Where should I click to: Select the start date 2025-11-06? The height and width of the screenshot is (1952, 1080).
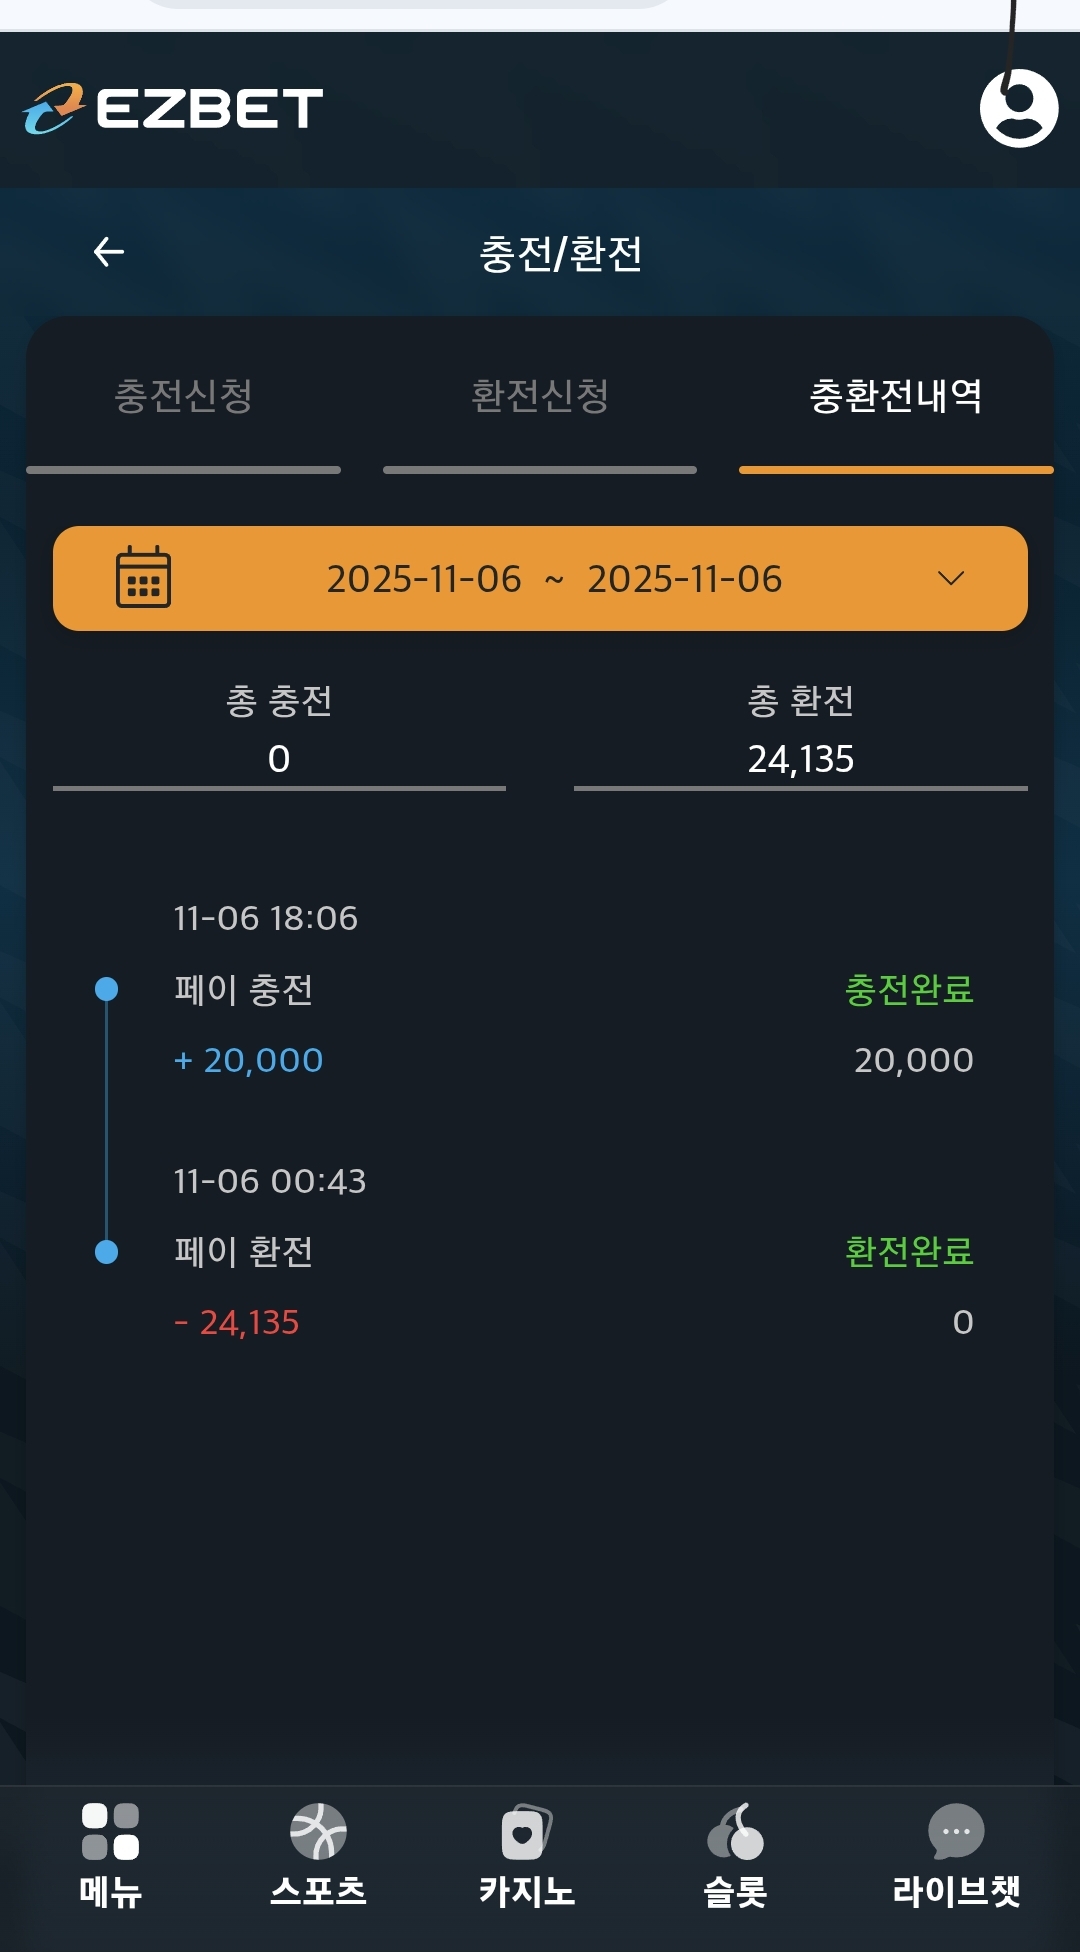tap(424, 579)
